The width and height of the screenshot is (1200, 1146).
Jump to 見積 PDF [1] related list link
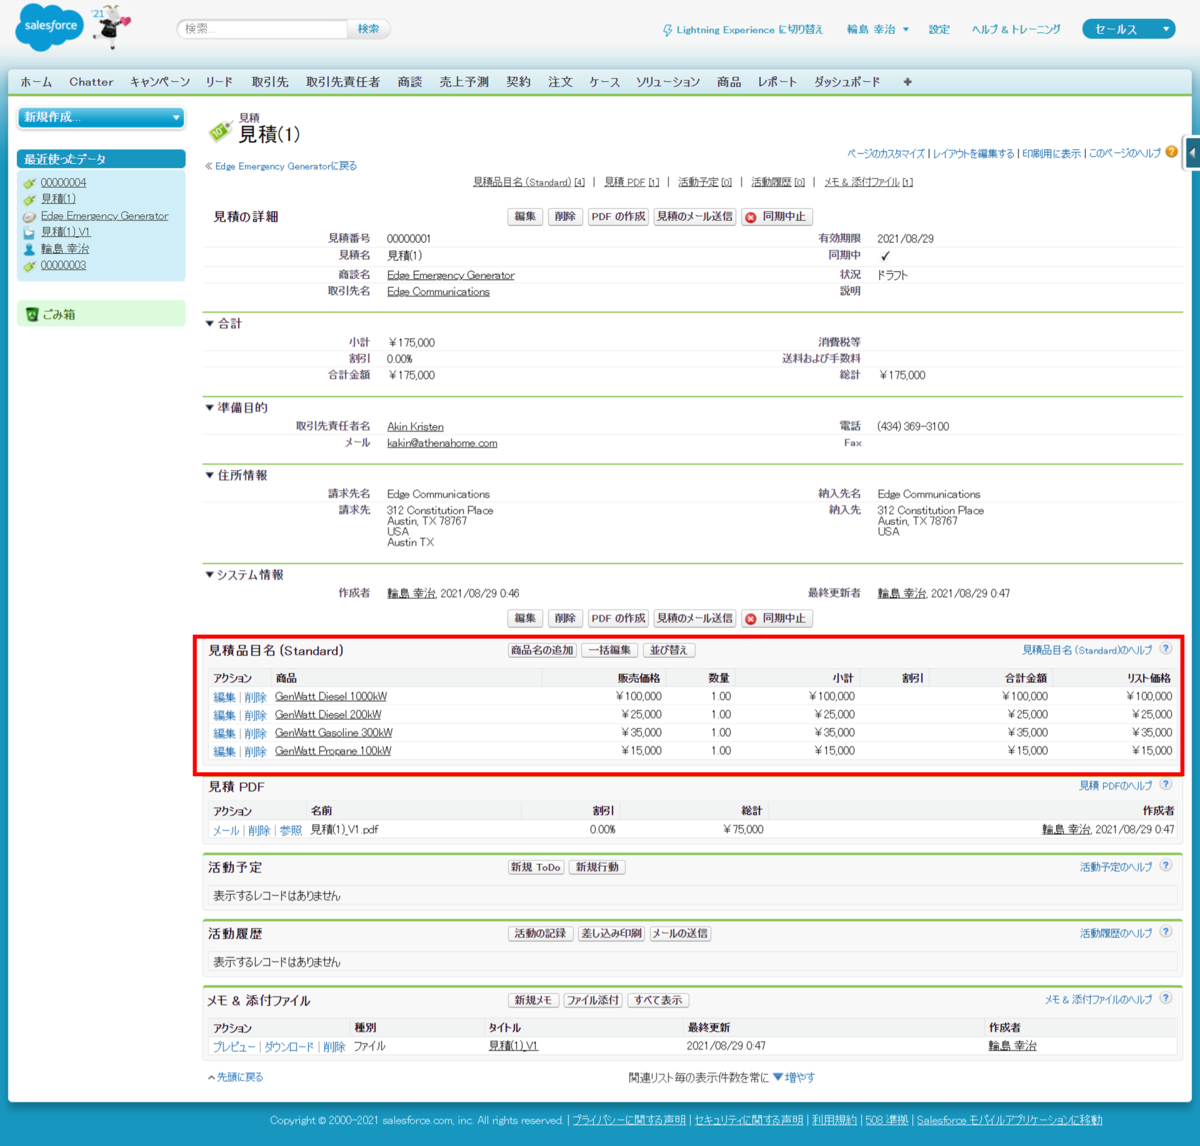pyautogui.click(x=631, y=182)
